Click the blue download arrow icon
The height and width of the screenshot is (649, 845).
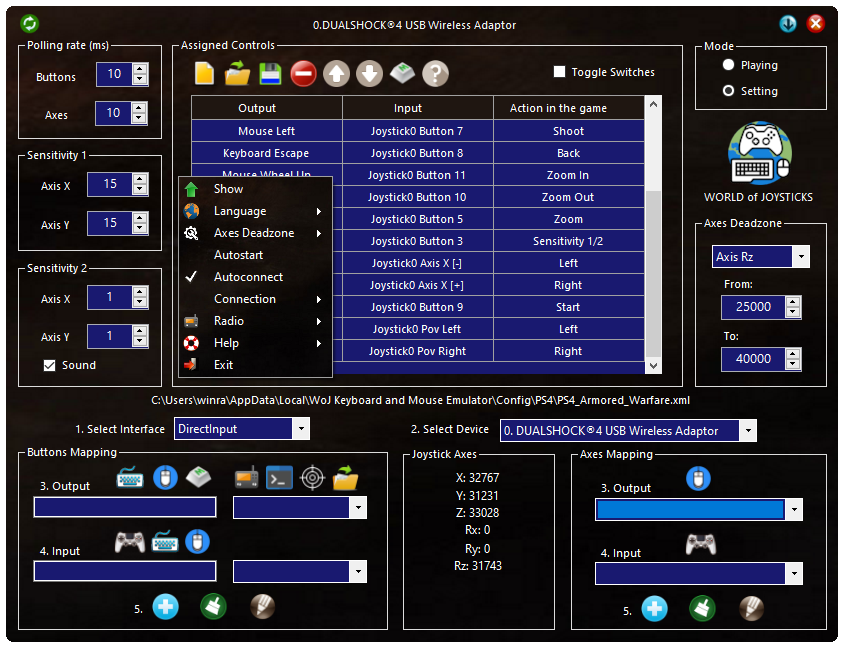coord(788,23)
